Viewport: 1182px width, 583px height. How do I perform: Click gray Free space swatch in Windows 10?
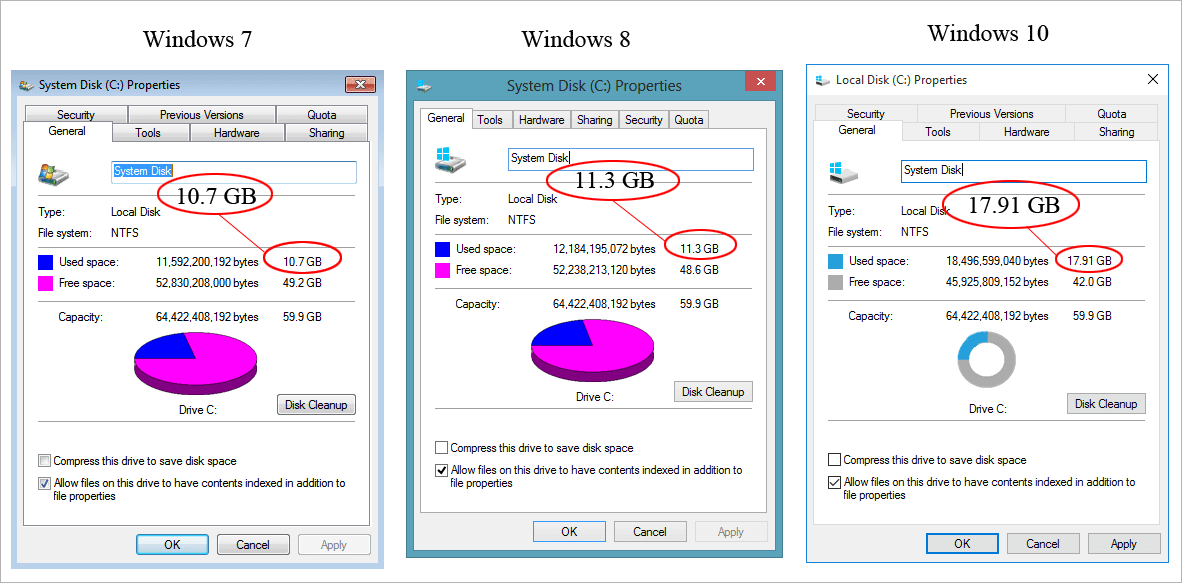[836, 283]
